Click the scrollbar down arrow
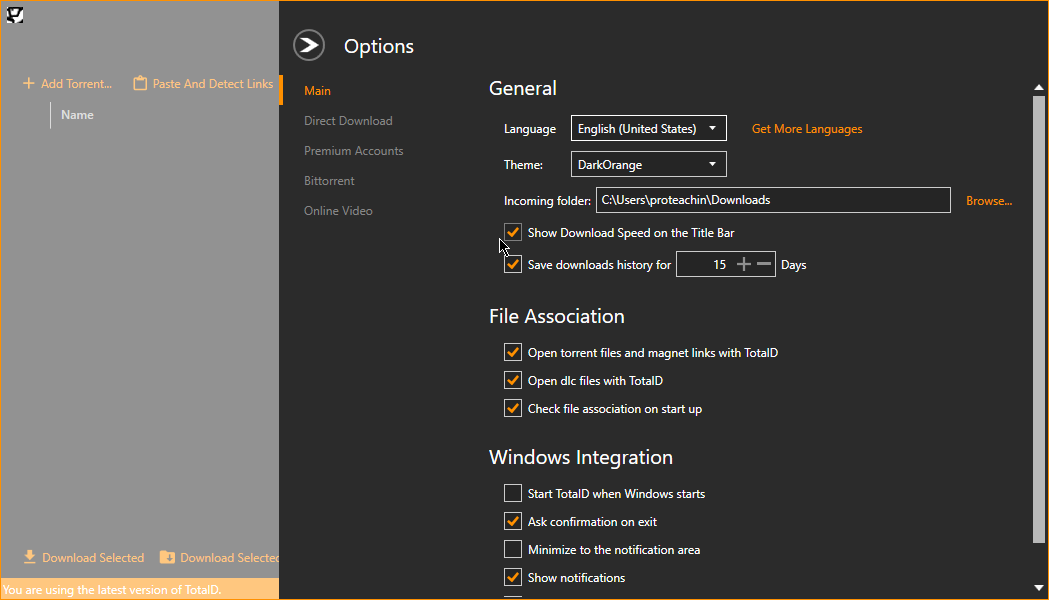The height and width of the screenshot is (600, 1049). [1038, 588]
